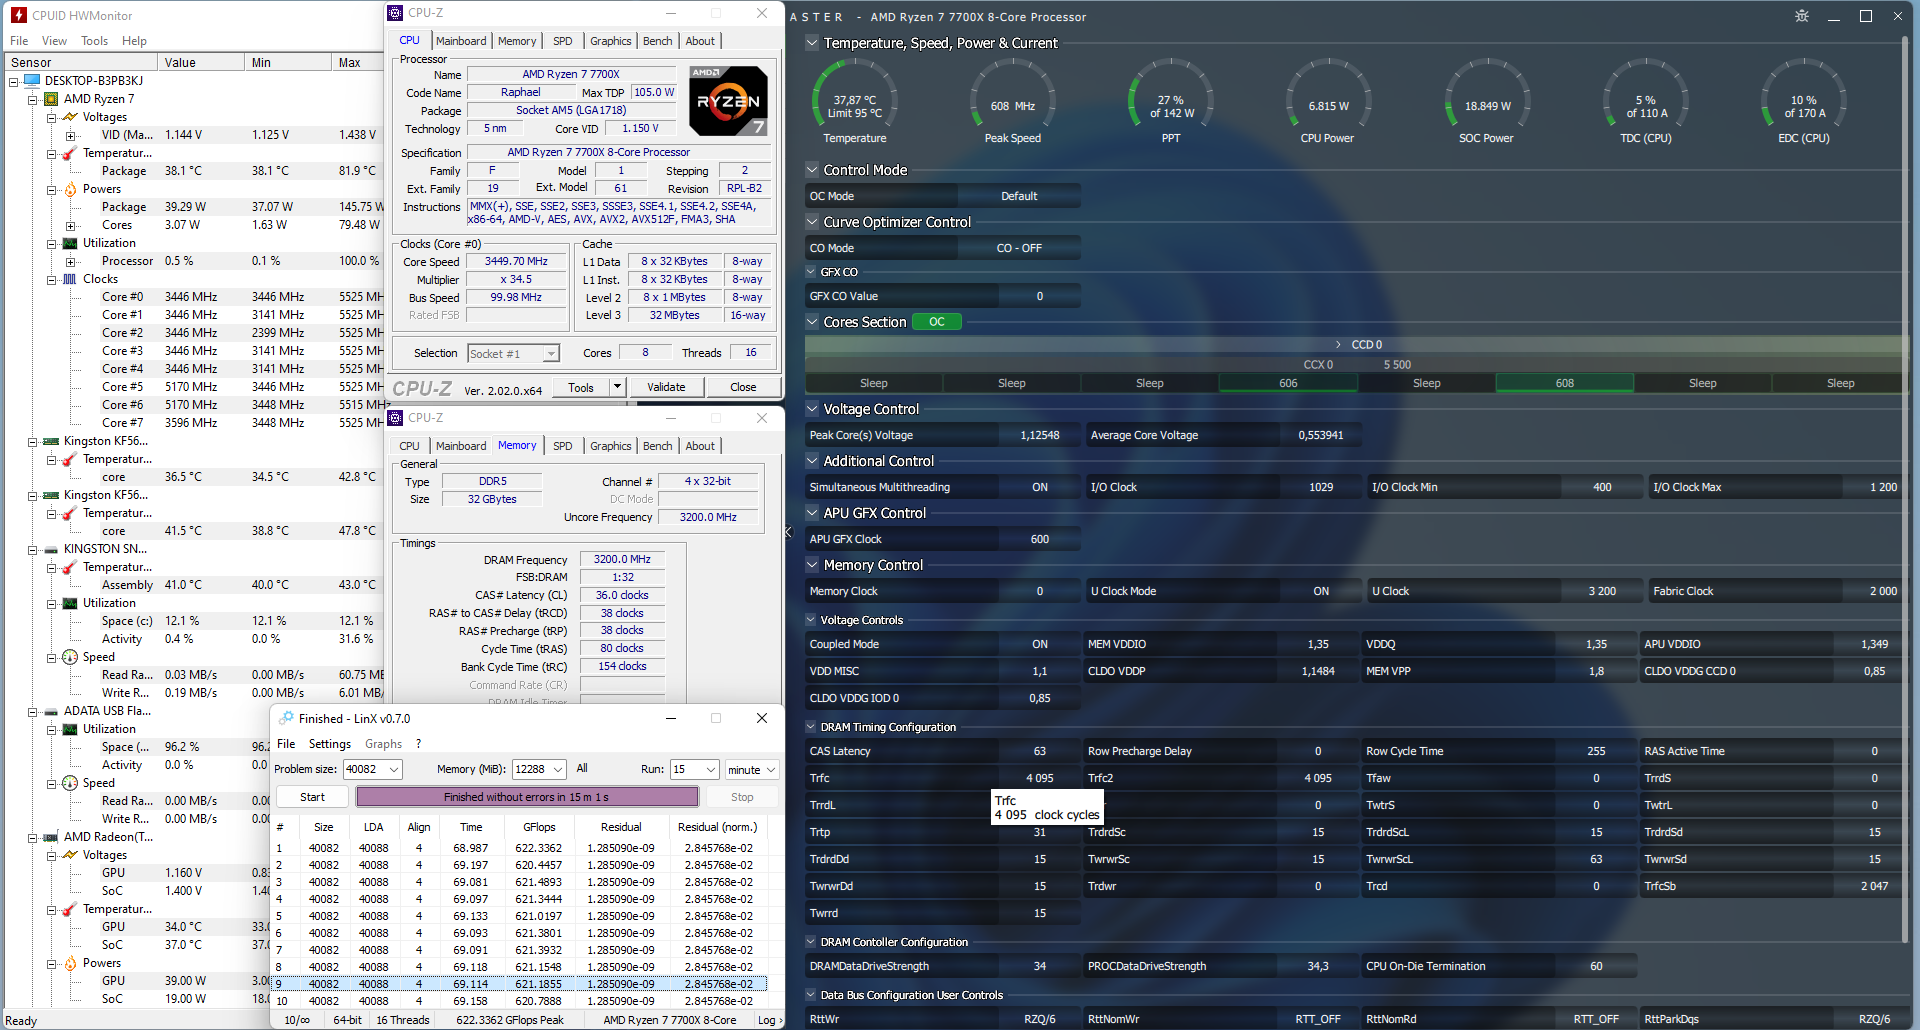Expand the Processor utilization row in HWMonitor
Screen dimensions: 1920x1030
point(70,261)
